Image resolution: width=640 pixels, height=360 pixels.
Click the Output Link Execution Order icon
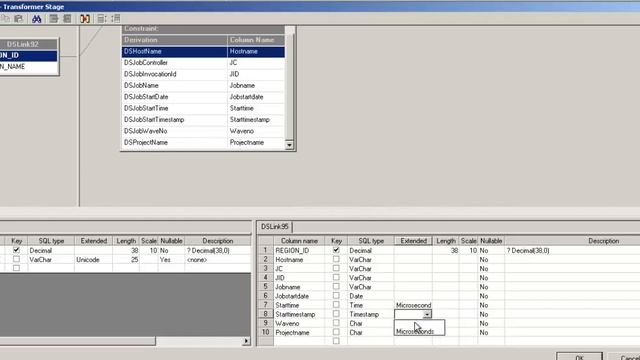116,19
